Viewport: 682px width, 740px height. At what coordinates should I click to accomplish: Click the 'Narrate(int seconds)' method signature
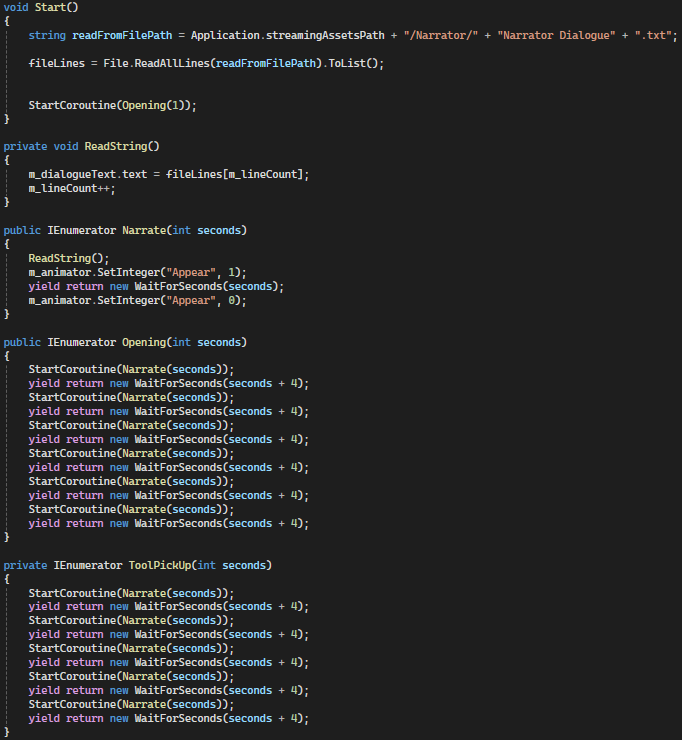tap(184, 230)
